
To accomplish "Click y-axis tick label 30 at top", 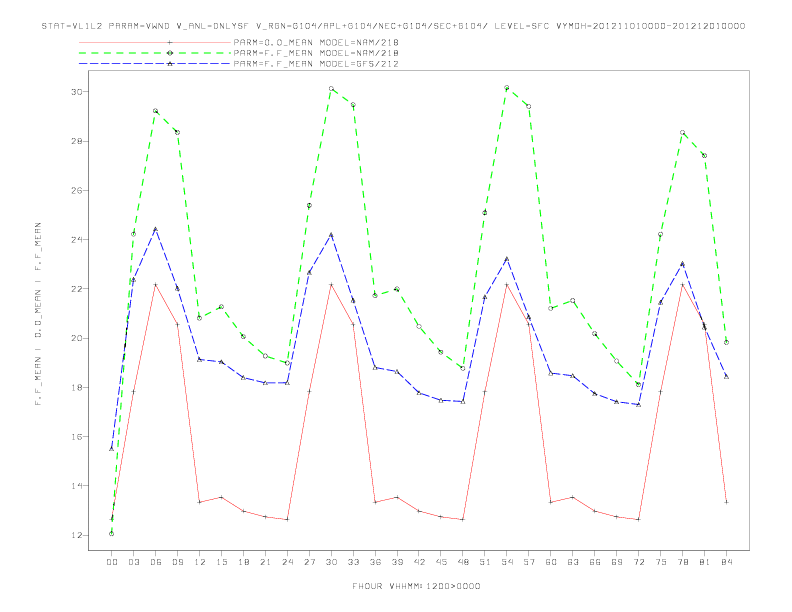I will tap(76, 92).
